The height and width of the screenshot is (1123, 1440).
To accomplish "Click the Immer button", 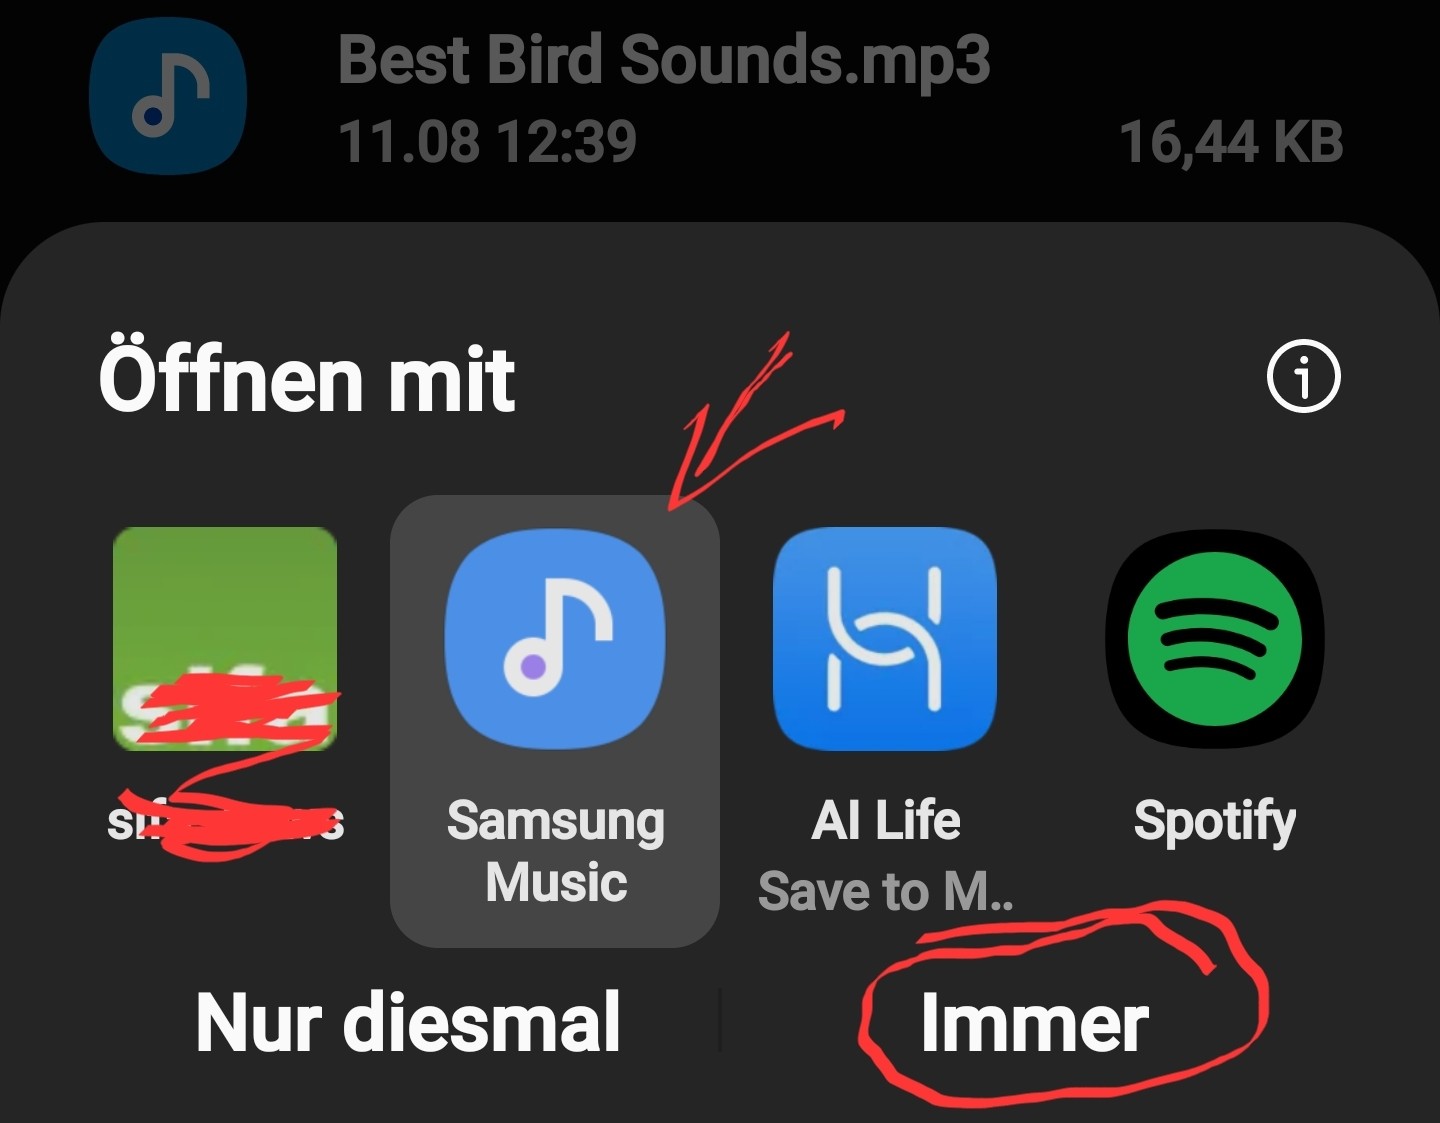I will [x=1034, y=1022].
